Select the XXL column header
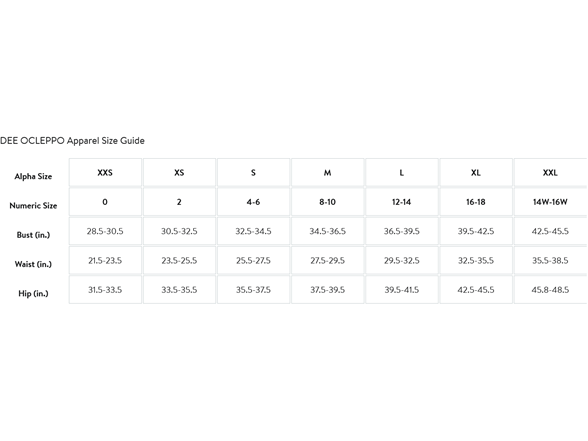 coord(550,172)
